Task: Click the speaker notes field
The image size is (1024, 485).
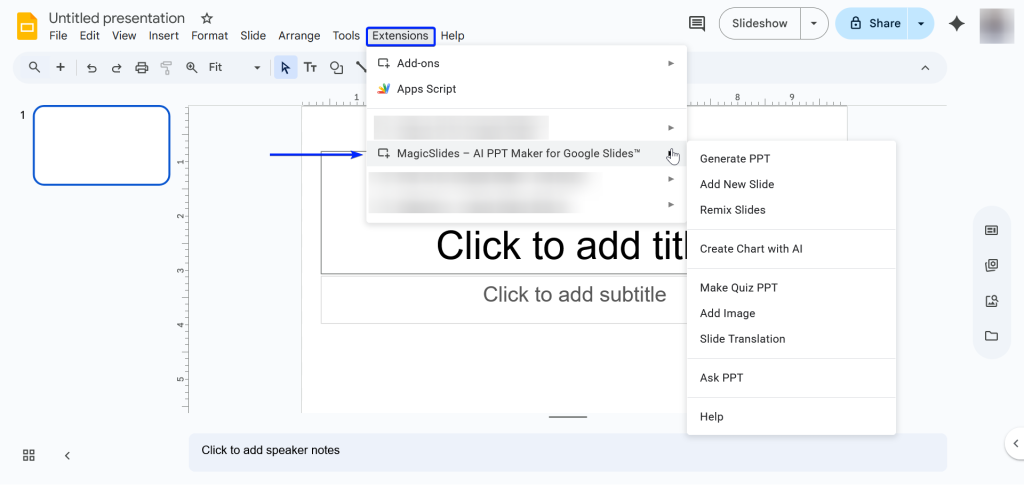Action: pyautogui.click(x=567, y=451)
